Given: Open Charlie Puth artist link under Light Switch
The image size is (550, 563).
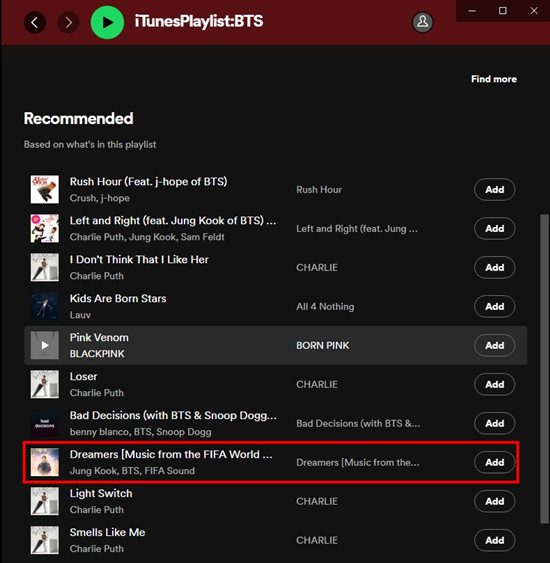Looking at the screenshot, I should [x=97, y=510].
